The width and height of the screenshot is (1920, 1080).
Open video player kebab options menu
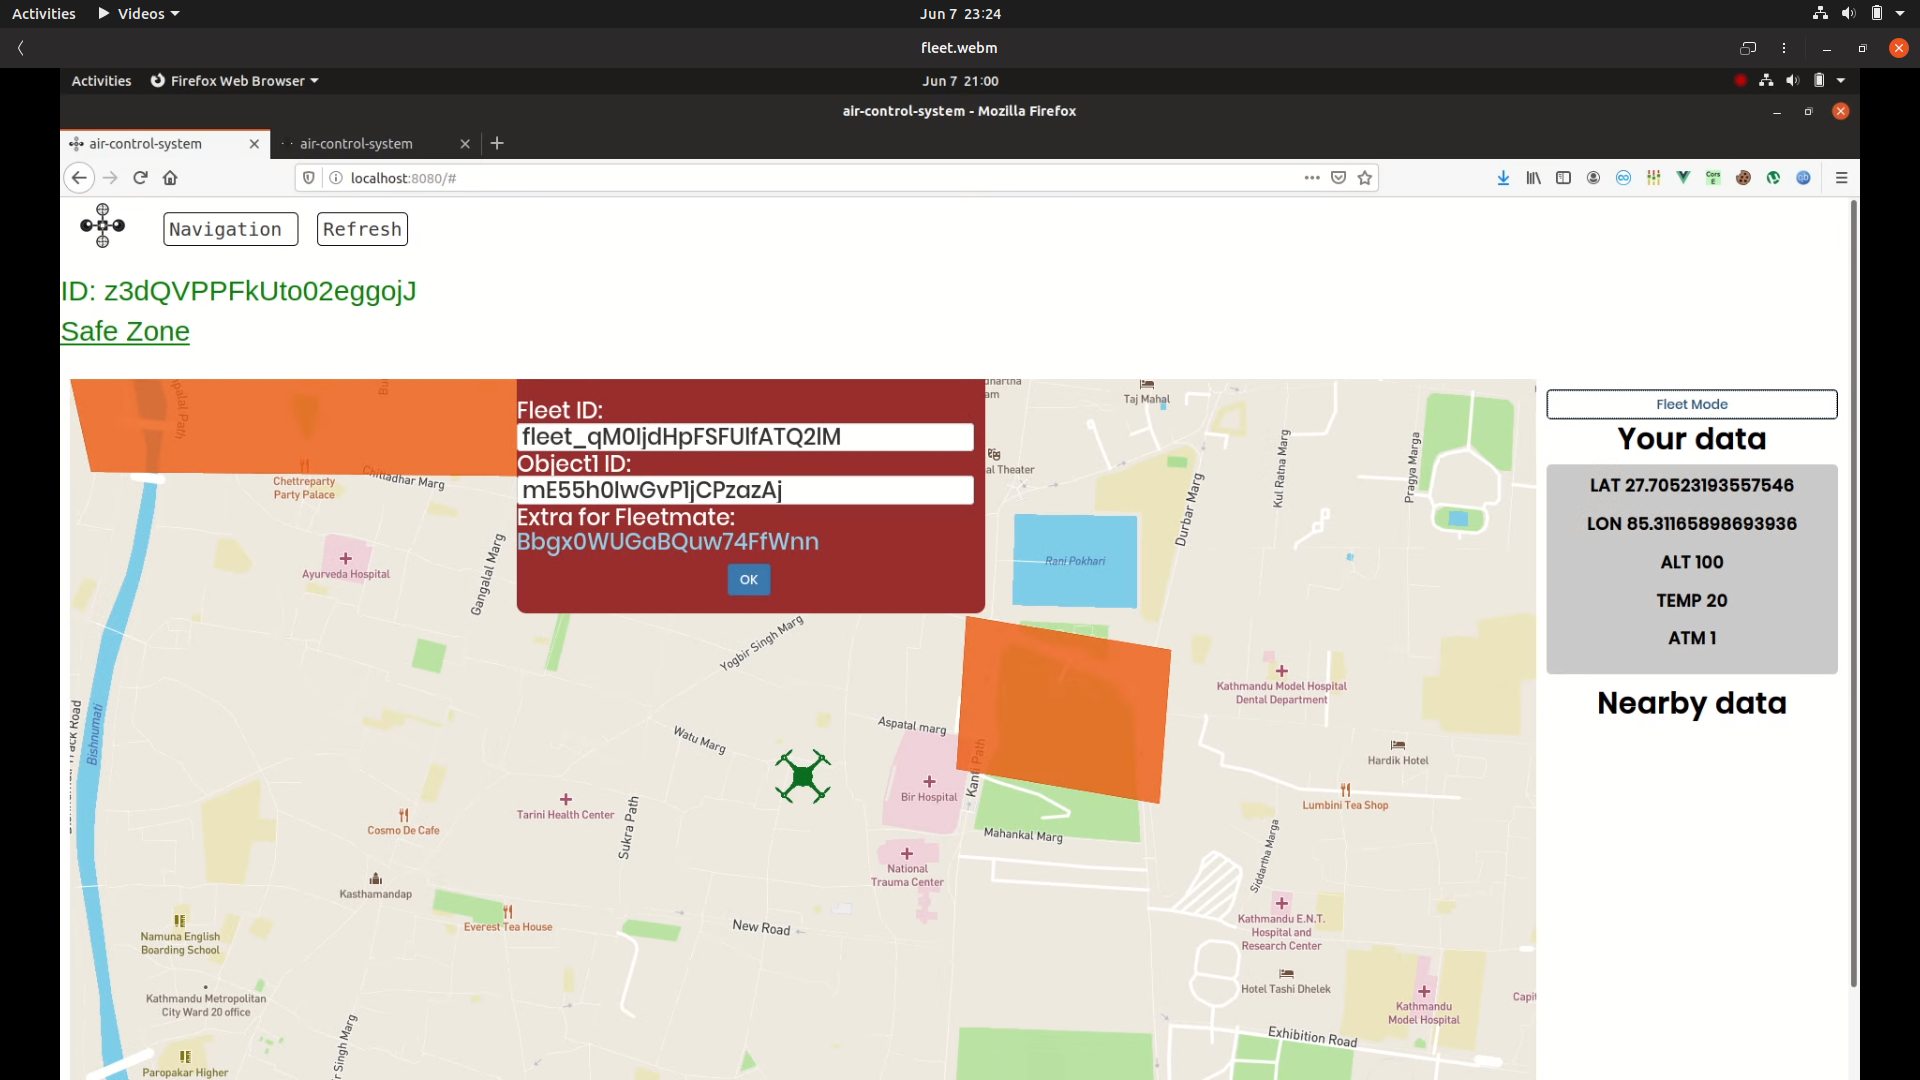pos(1784,48)
